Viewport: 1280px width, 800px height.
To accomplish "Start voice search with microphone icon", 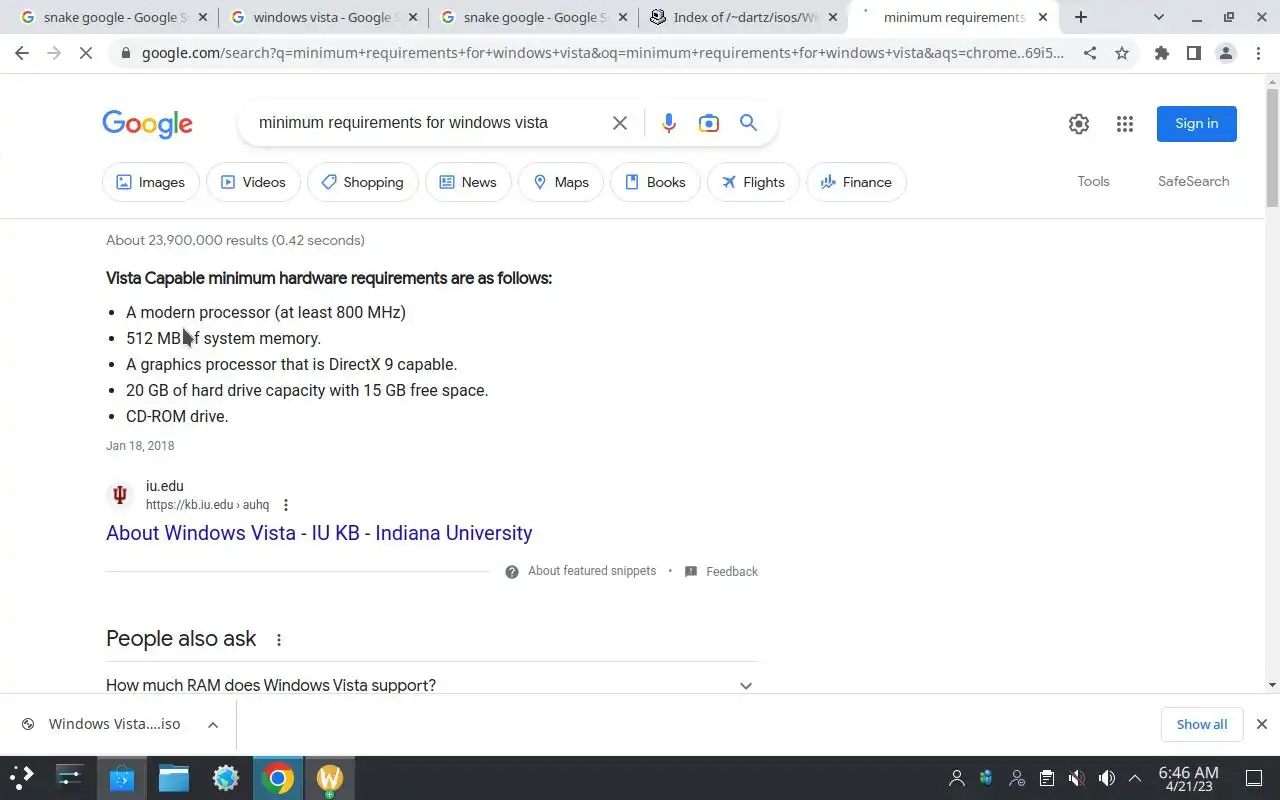I will pyautogui.click(x=669, y=123).
